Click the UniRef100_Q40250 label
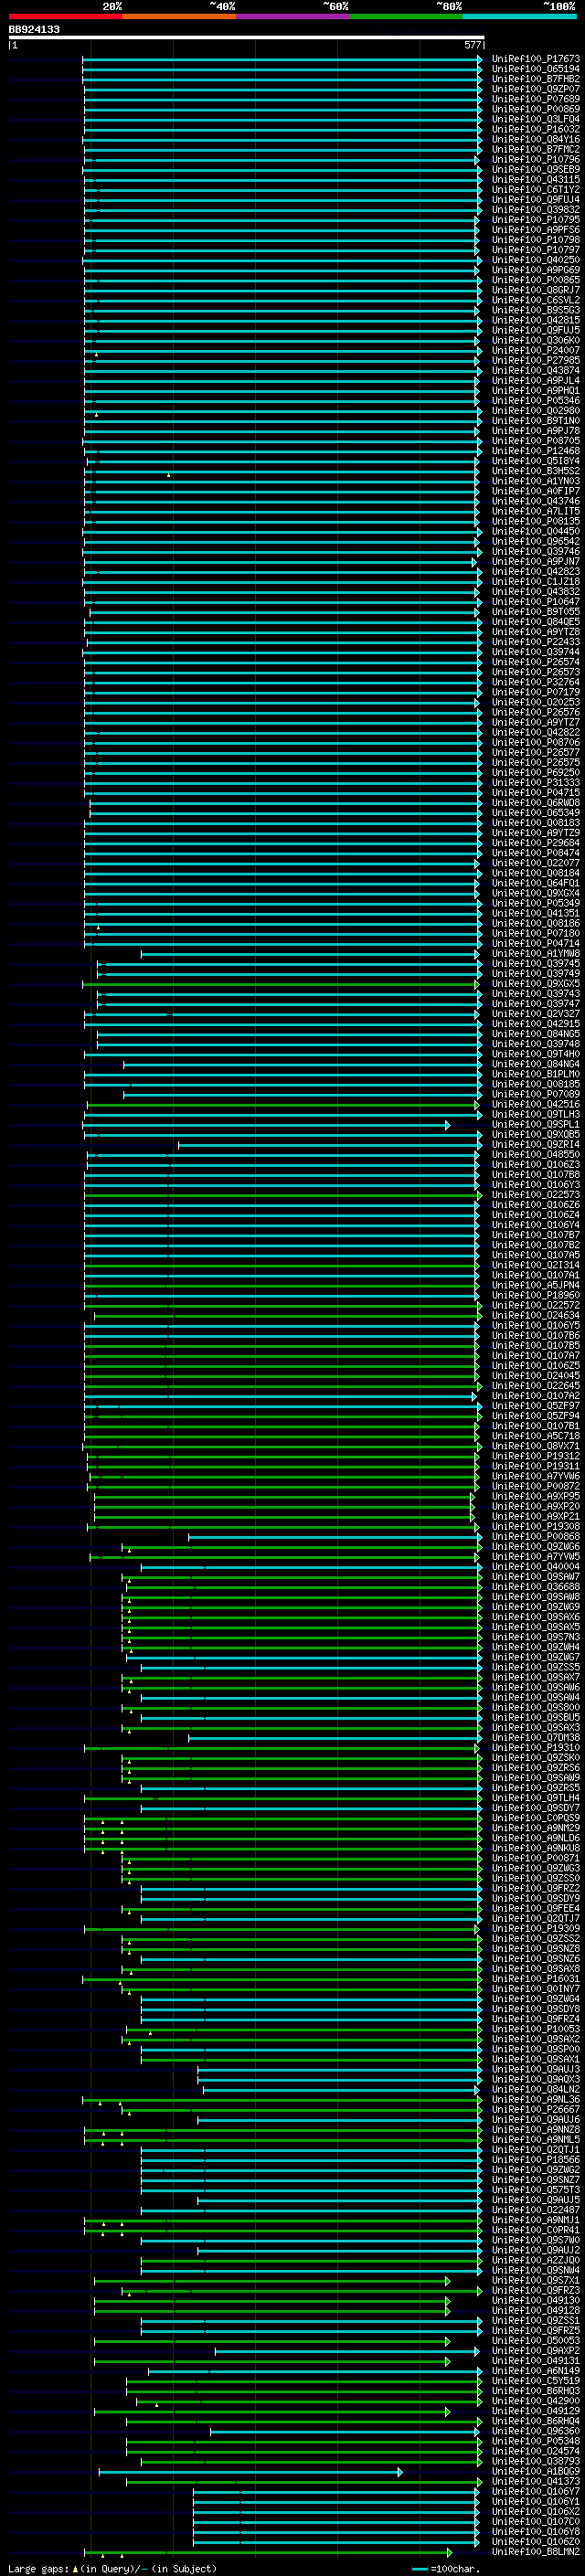 point(536,260)
